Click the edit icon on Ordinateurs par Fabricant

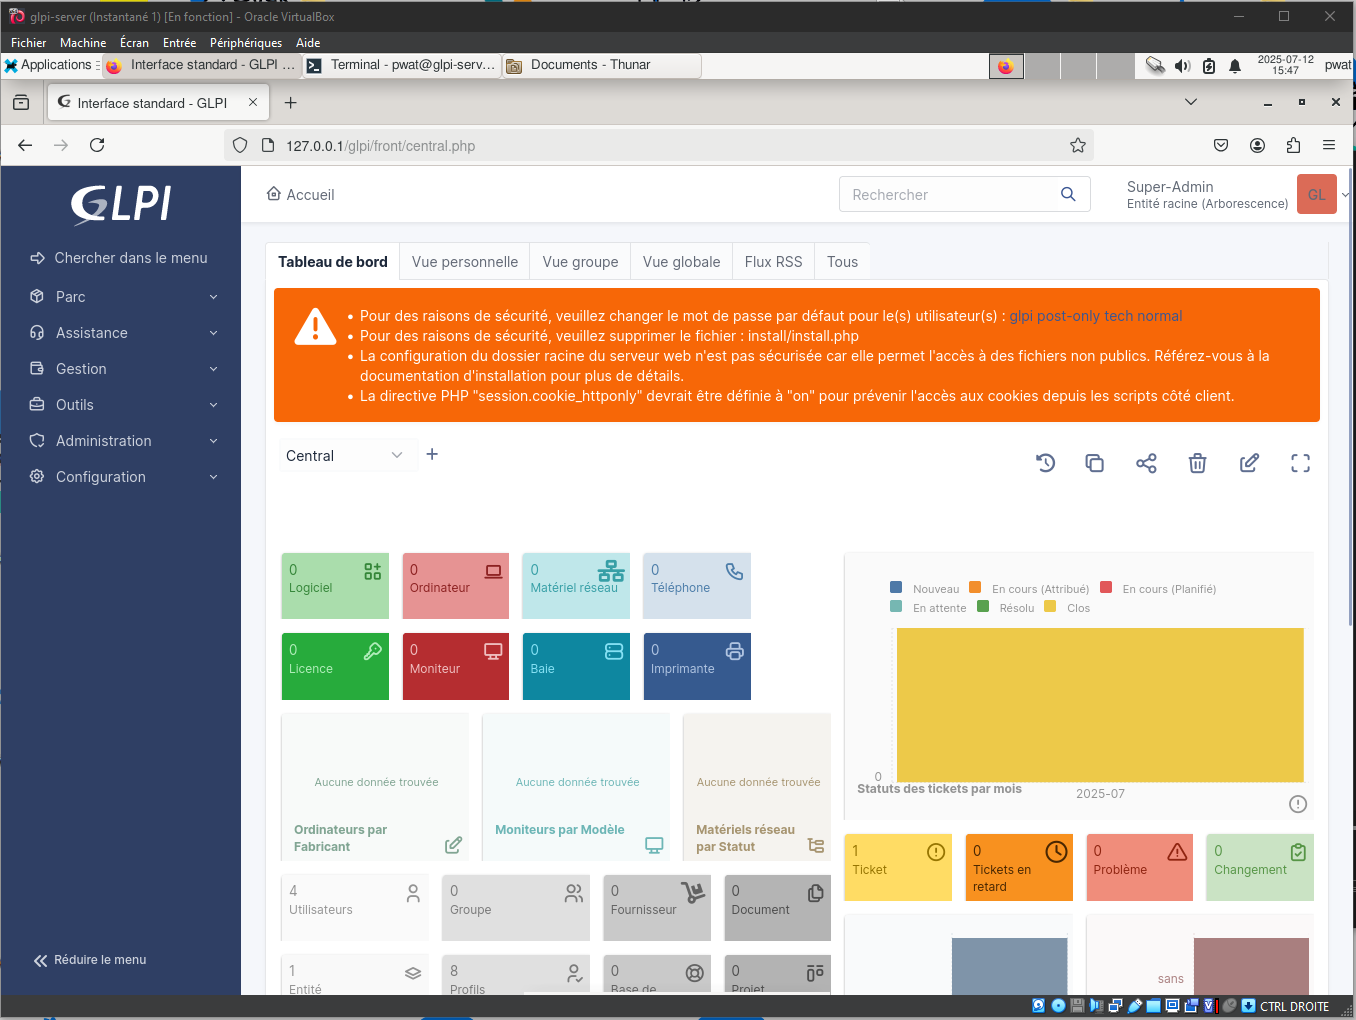point(453,845)
